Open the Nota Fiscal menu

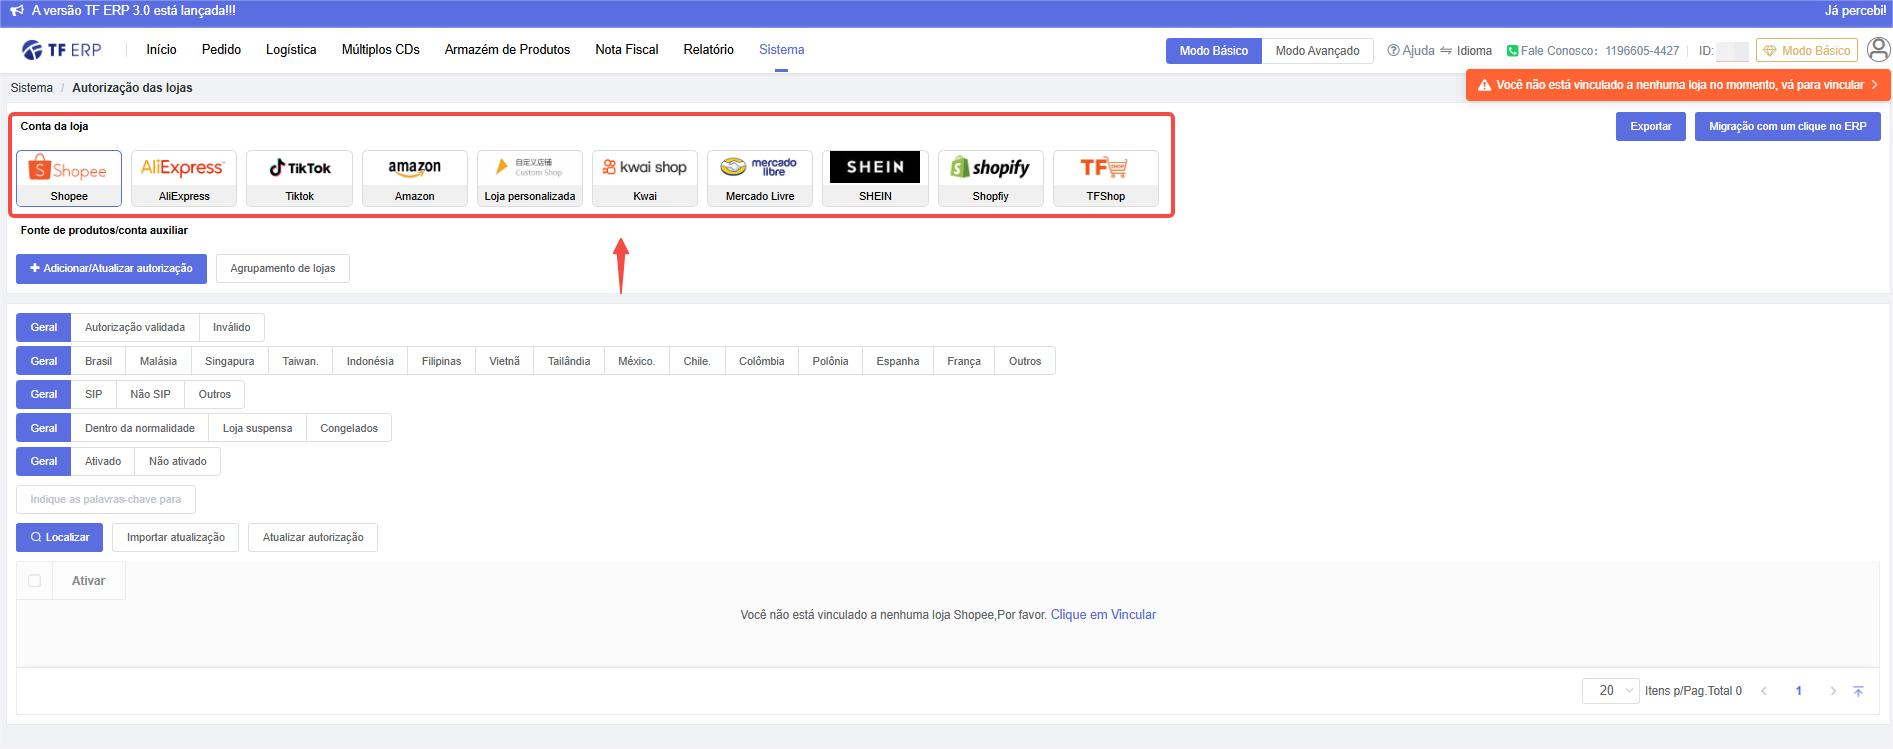[x=626, y=50]
